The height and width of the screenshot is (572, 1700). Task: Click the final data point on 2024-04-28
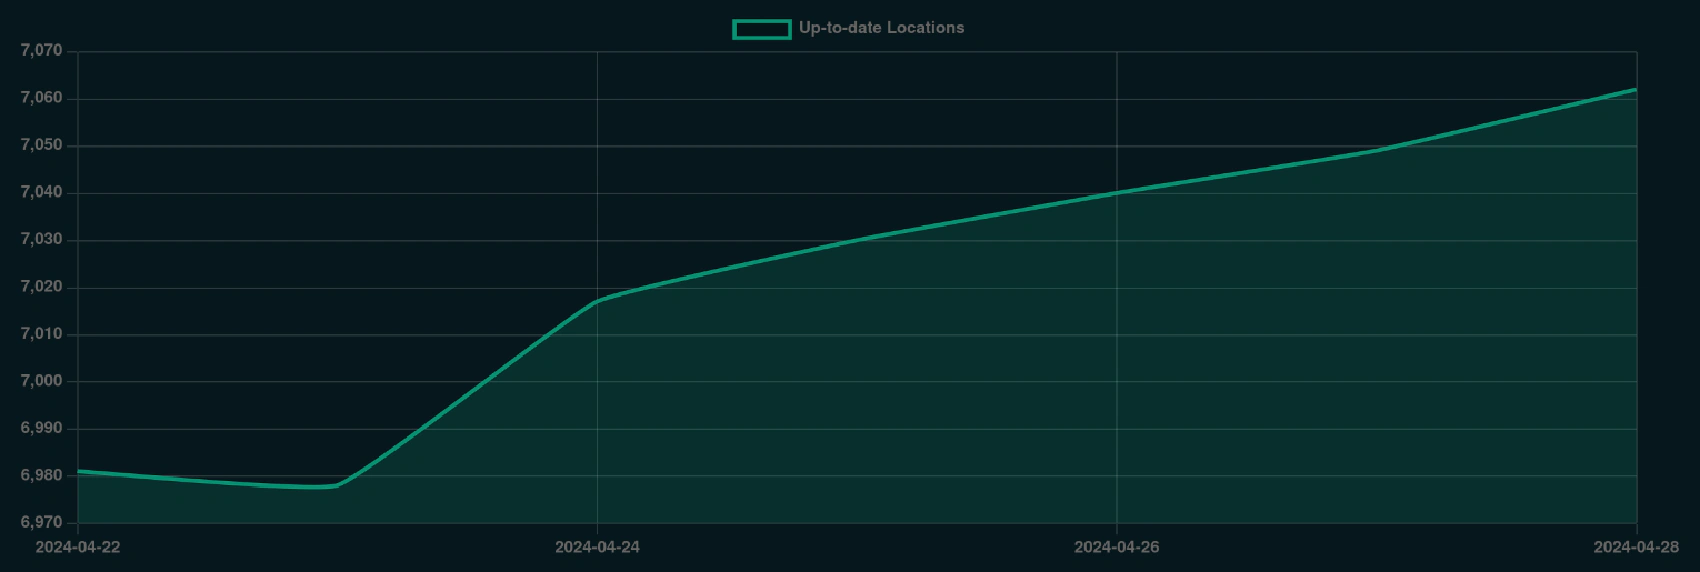[x=1636, y=89]
